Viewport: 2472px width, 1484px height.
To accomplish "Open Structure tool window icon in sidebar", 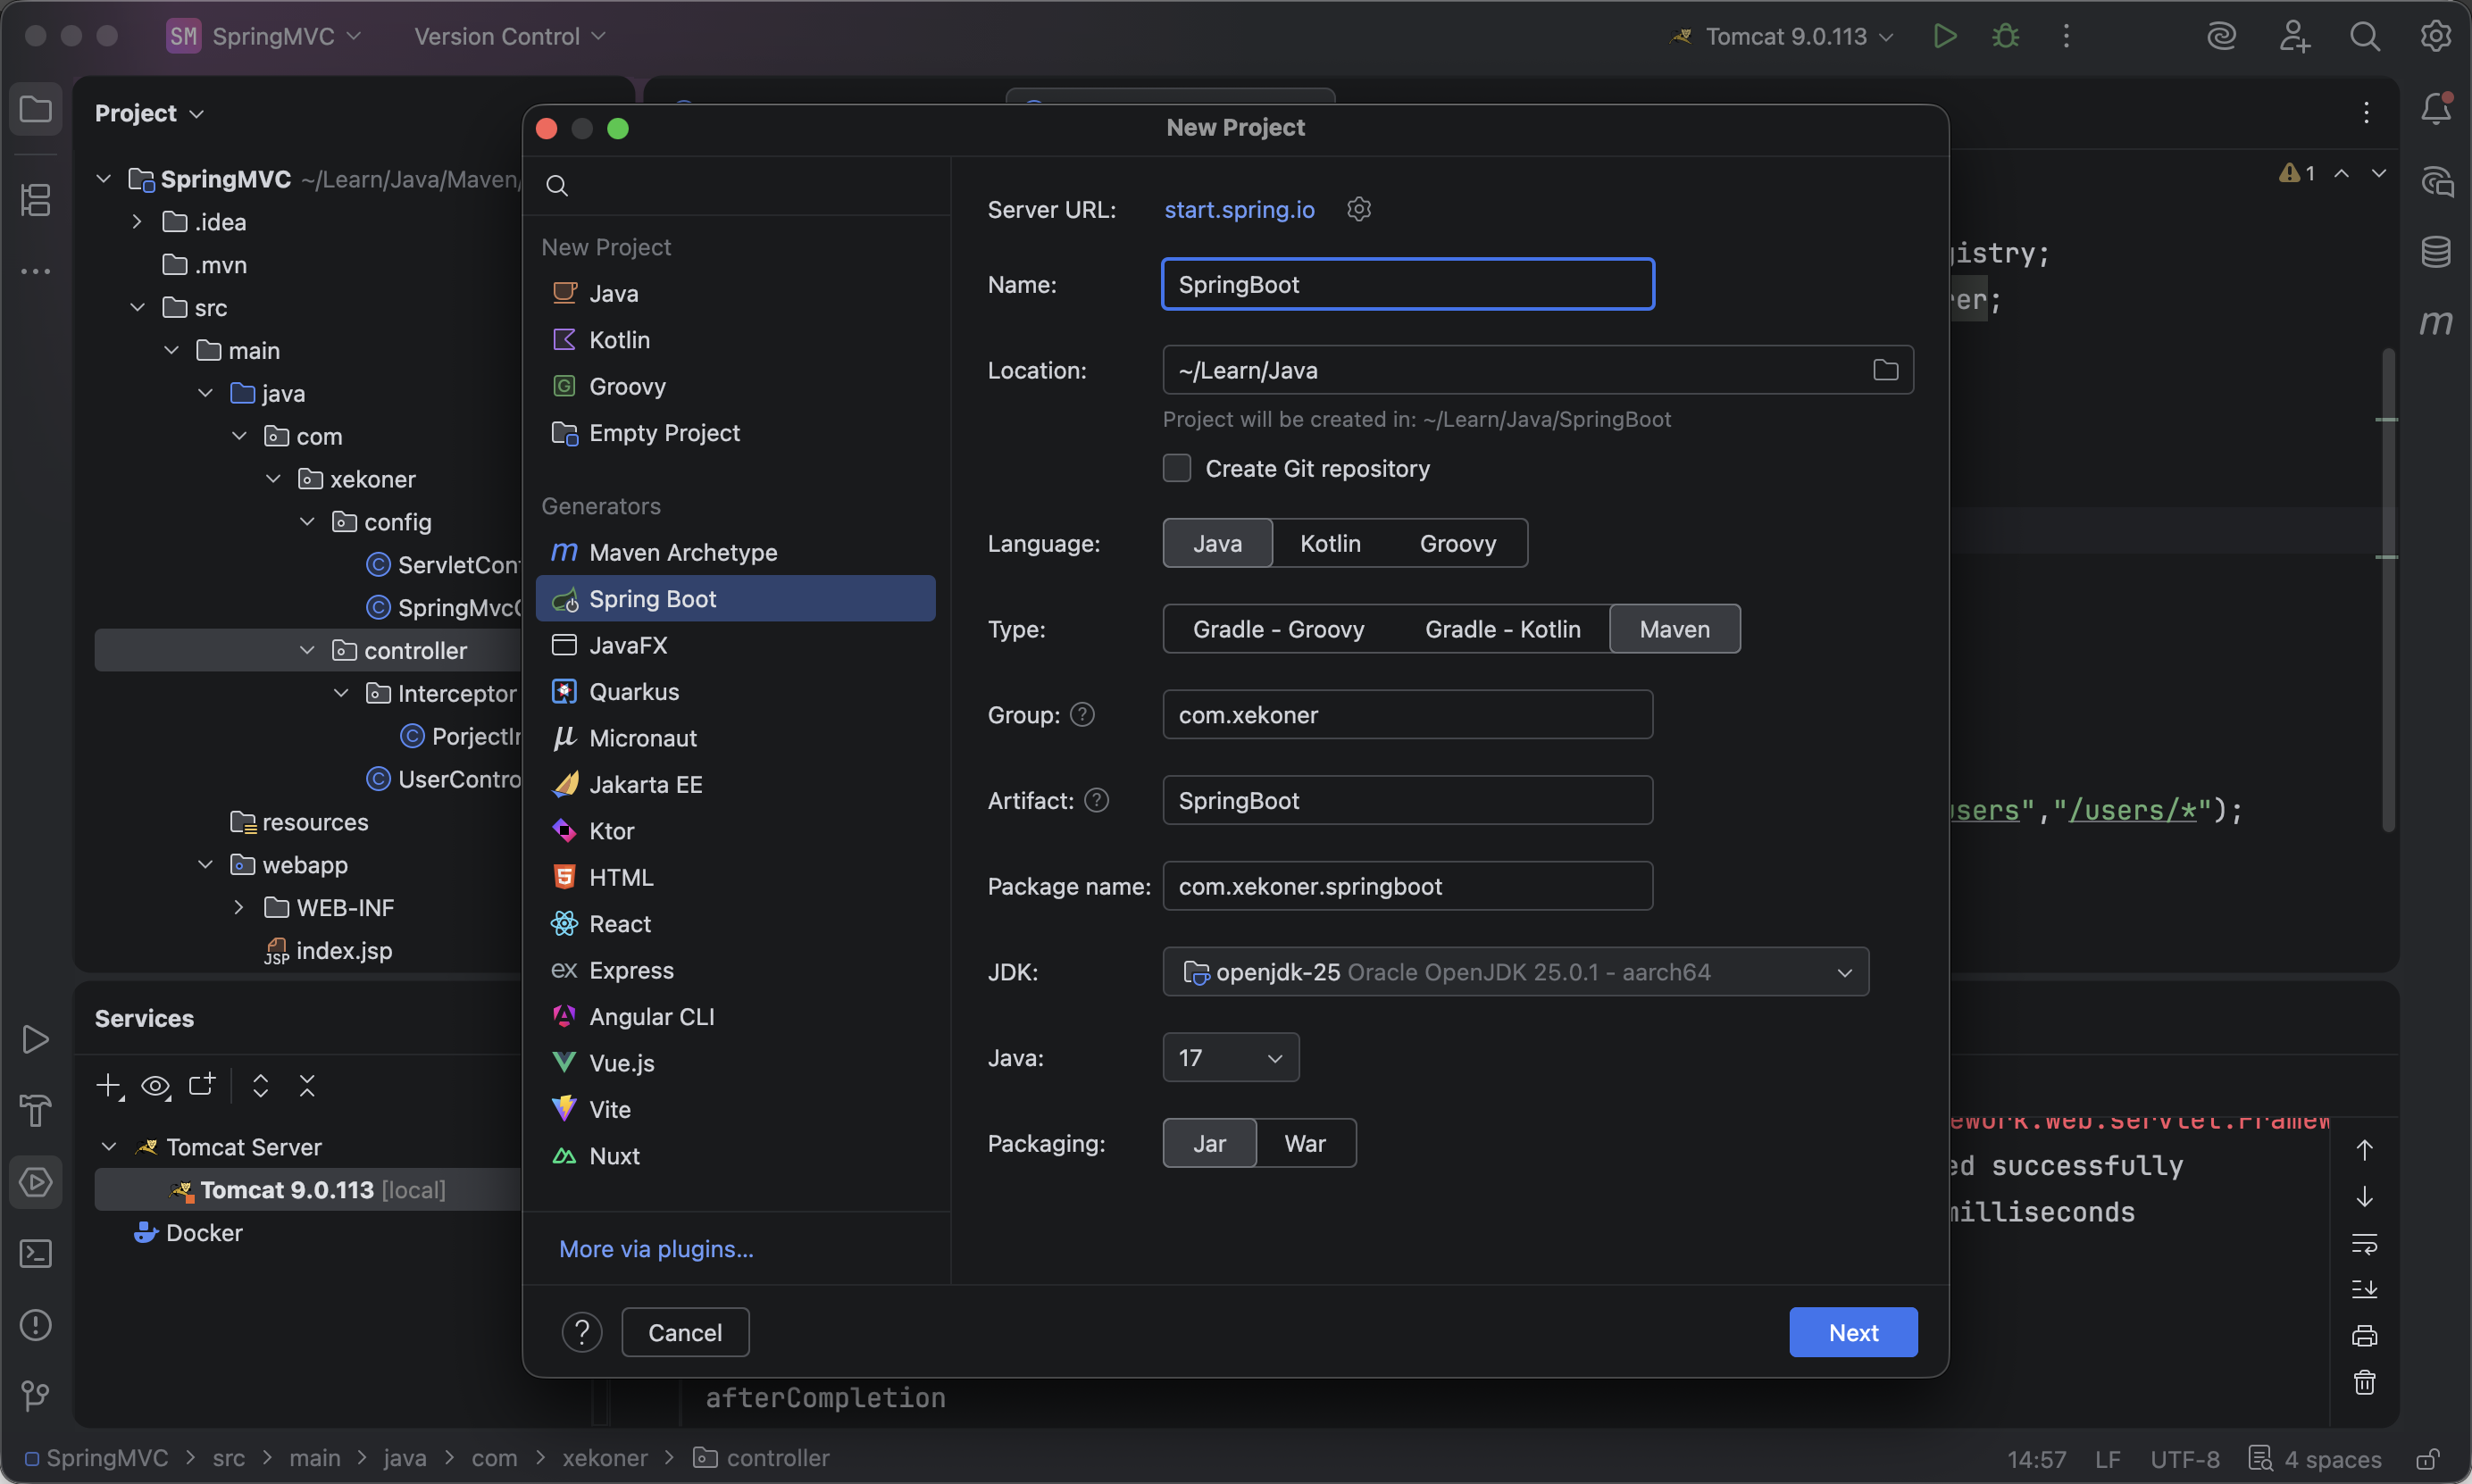I will tap(36, 199).
